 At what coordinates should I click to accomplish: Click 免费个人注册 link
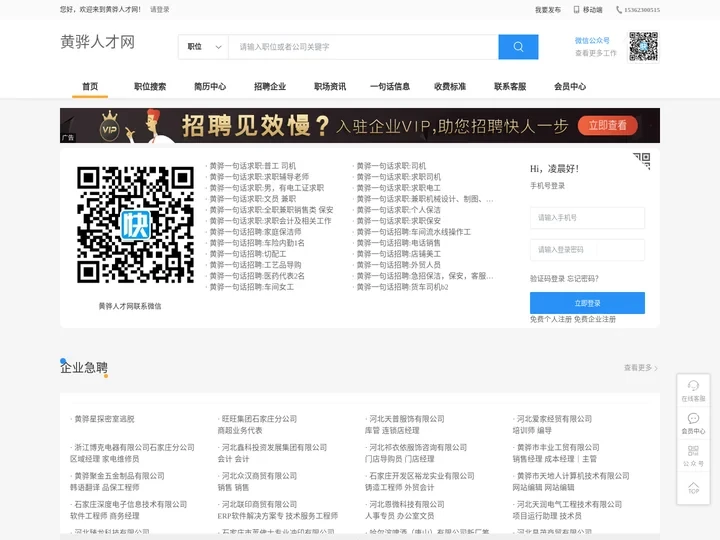551,319
